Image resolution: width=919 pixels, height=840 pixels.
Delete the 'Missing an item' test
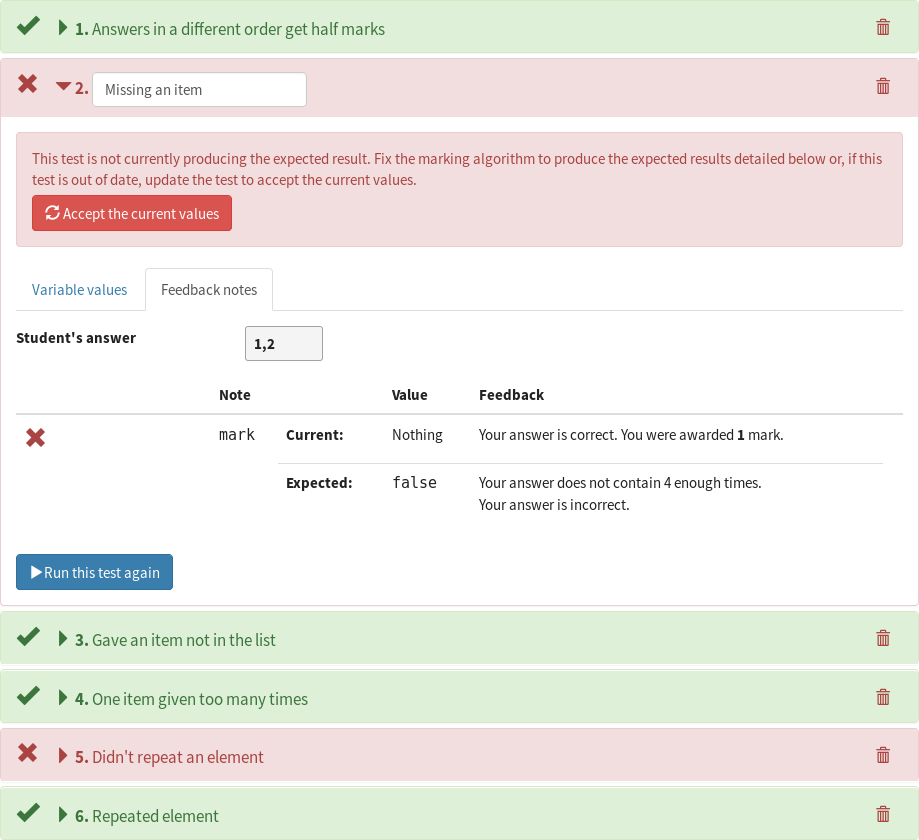[883, 87]
